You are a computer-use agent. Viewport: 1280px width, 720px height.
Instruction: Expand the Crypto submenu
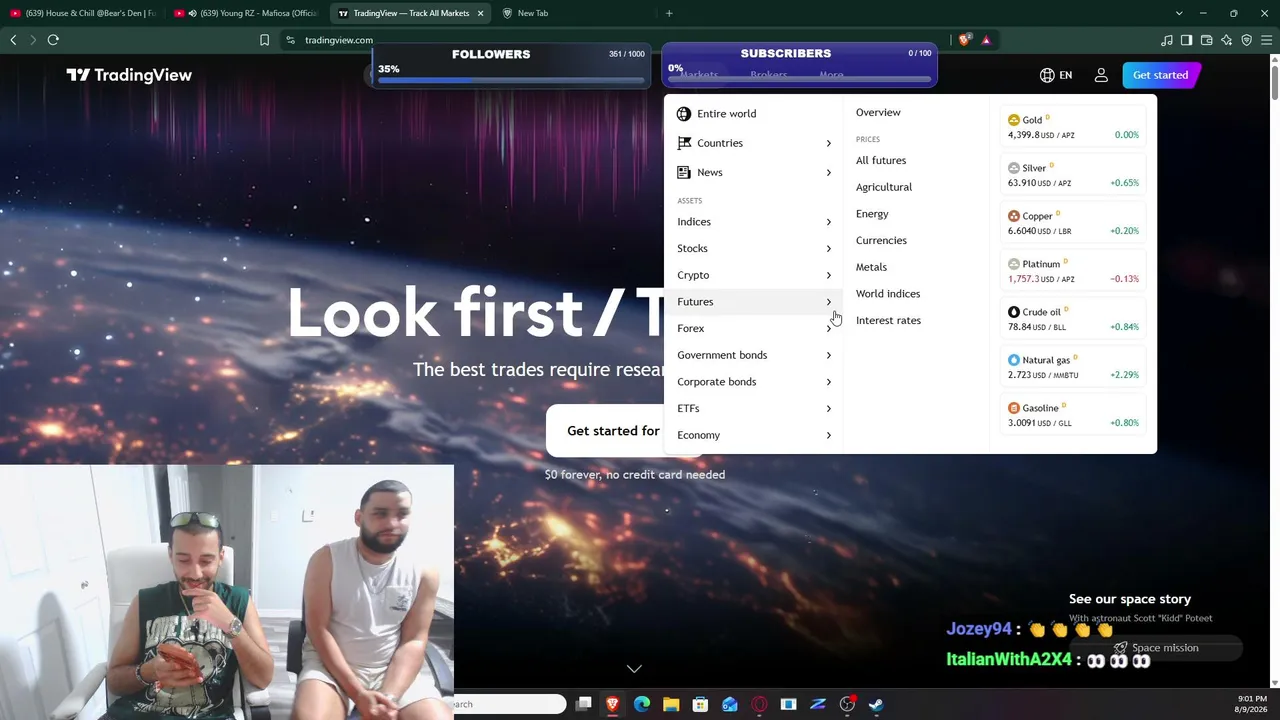tap(754, 275)
